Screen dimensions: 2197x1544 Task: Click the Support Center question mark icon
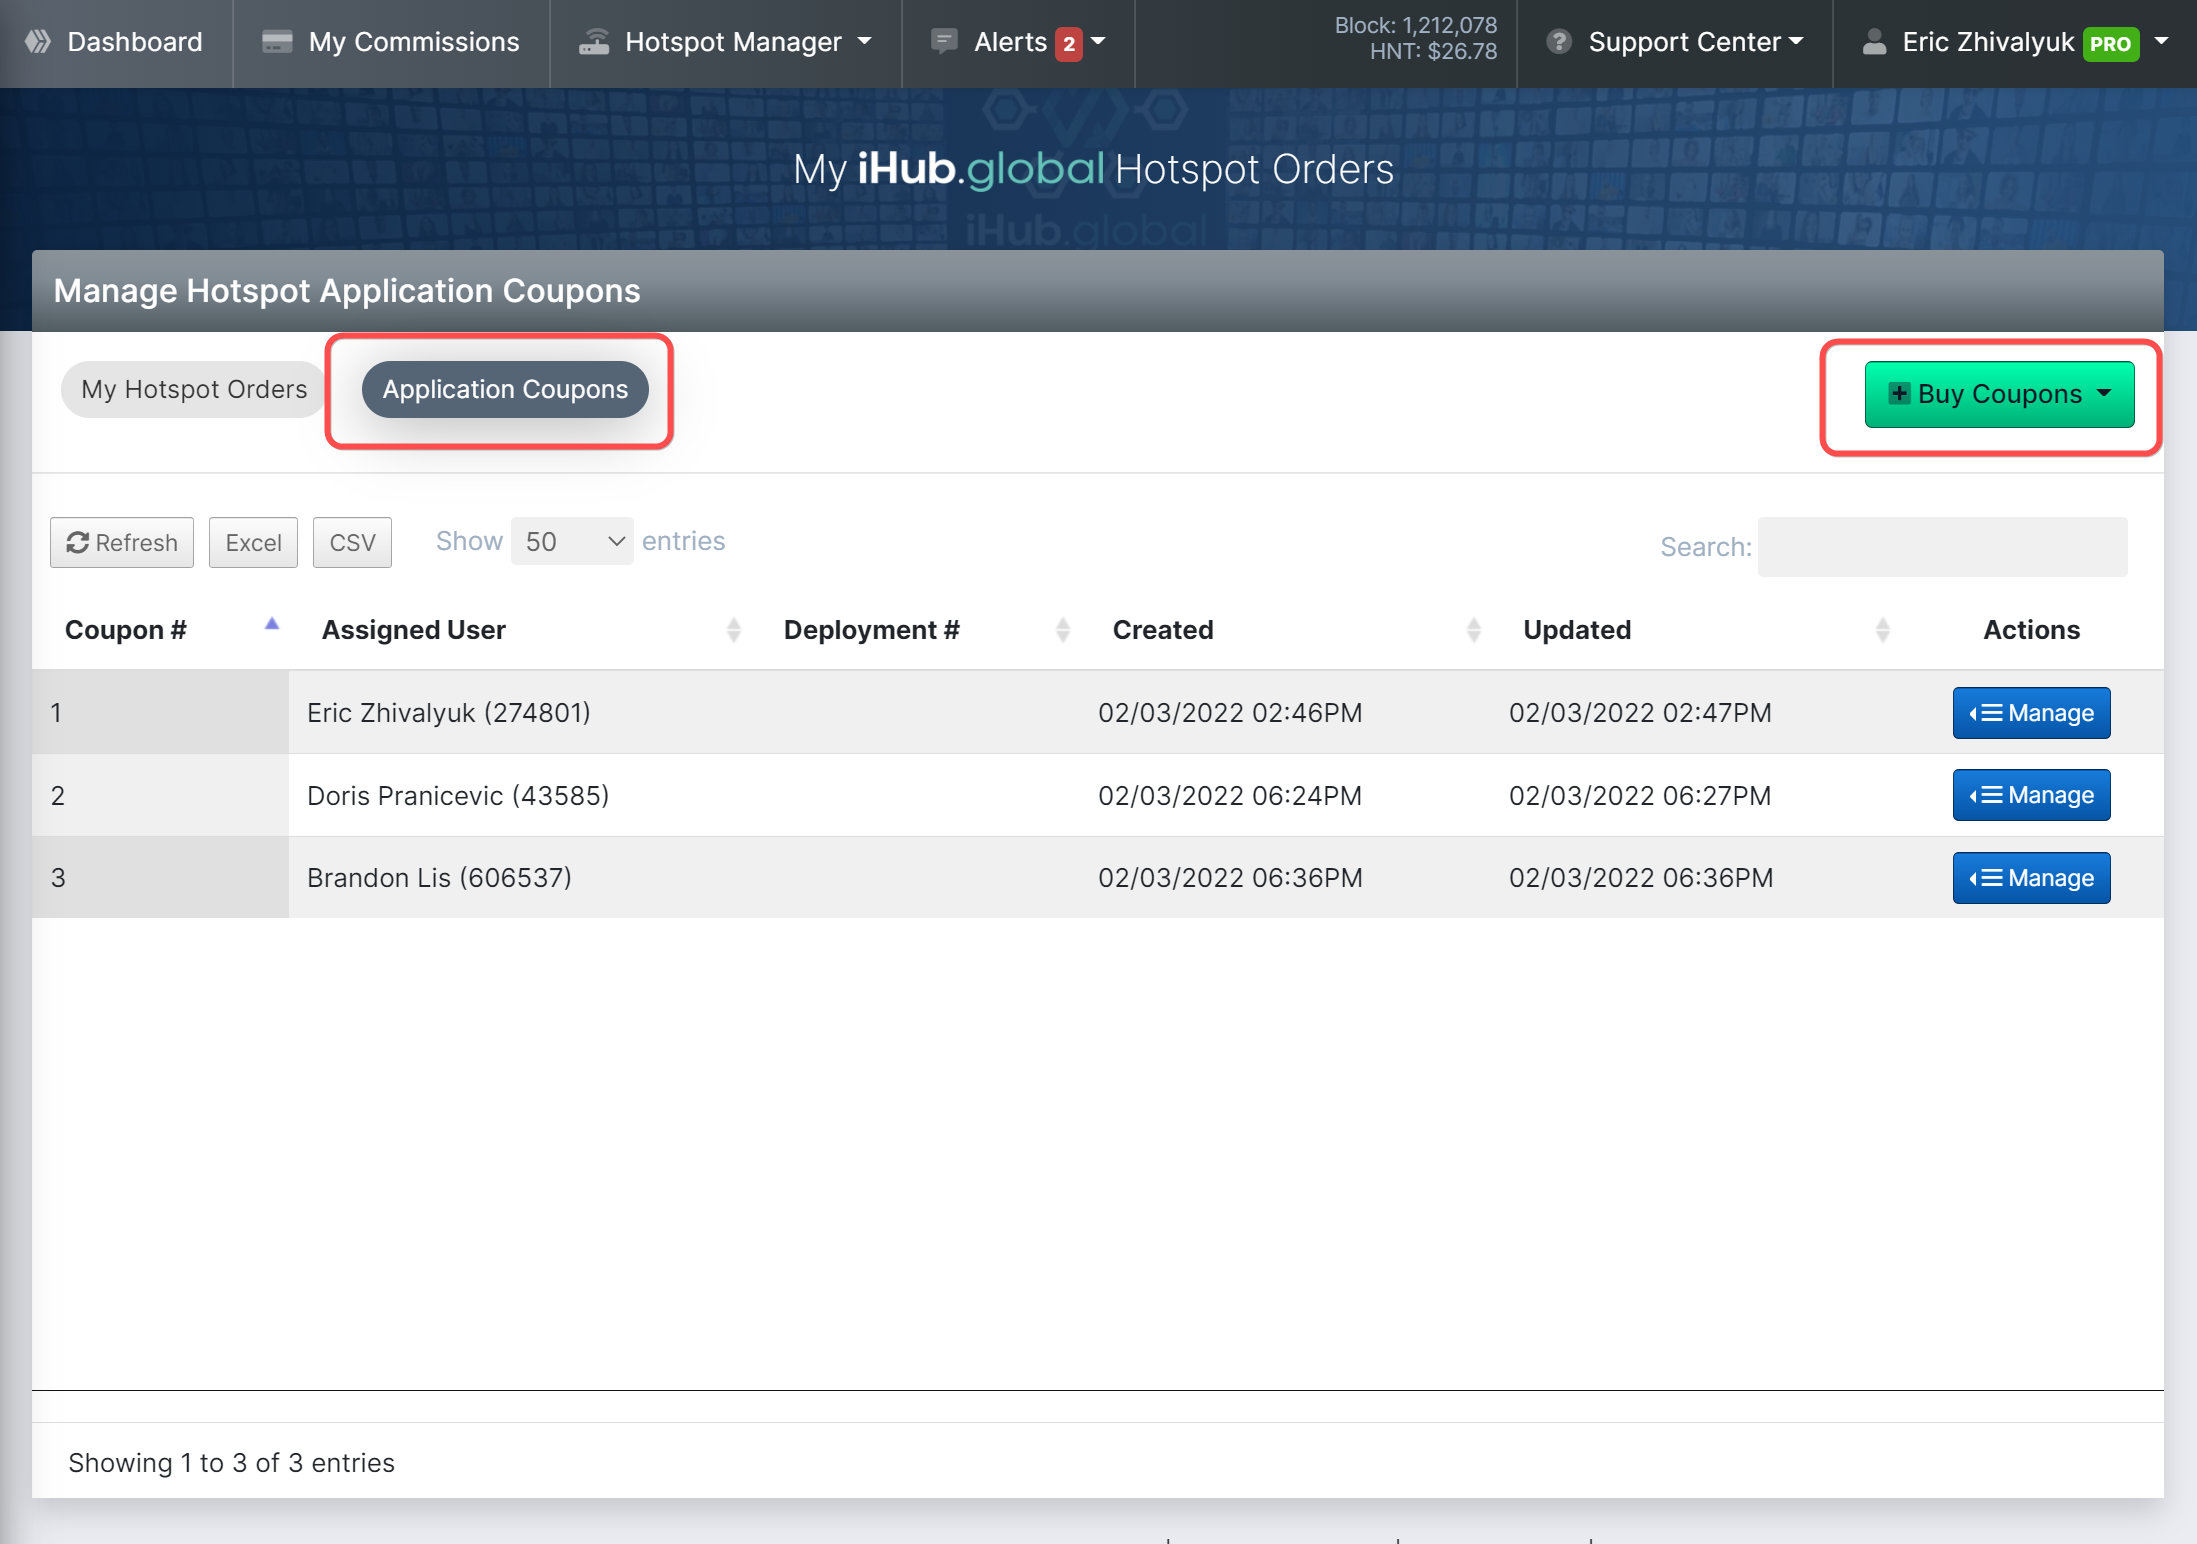pyautogui.click(x=1558, y=42)
